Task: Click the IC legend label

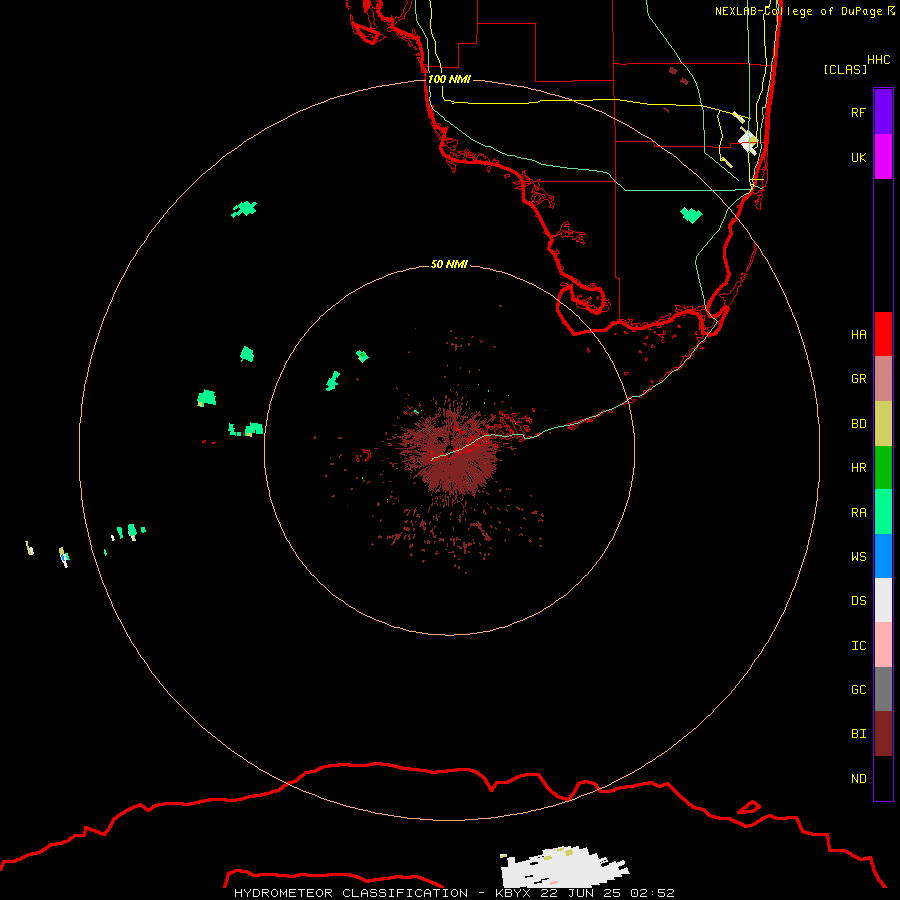Action: [858, 646]
